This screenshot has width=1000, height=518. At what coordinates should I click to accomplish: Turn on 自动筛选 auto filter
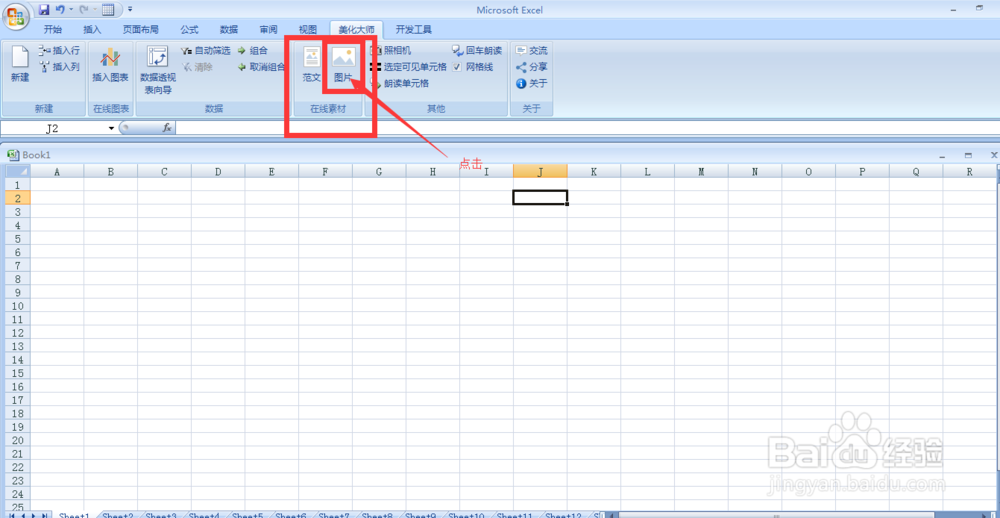[205, 50]
